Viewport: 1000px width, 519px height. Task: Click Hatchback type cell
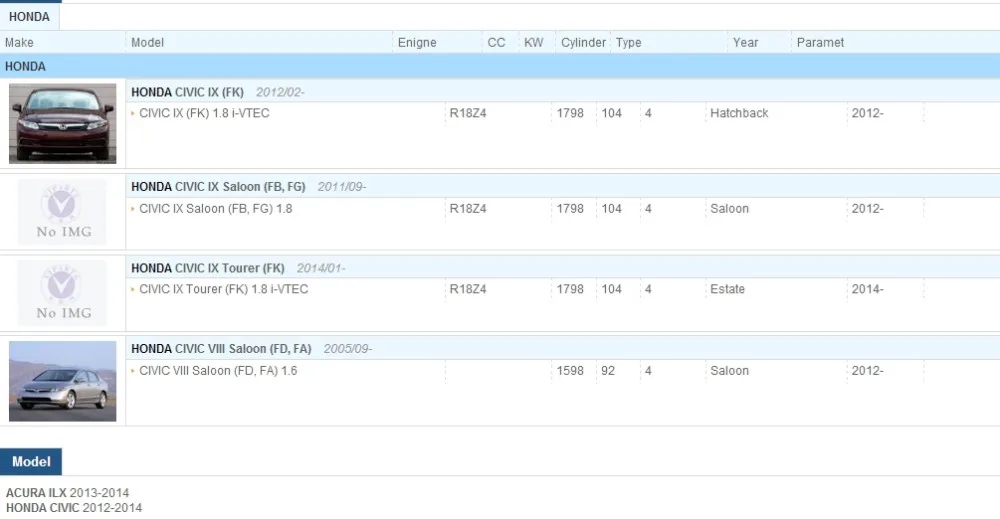(739, 113)
